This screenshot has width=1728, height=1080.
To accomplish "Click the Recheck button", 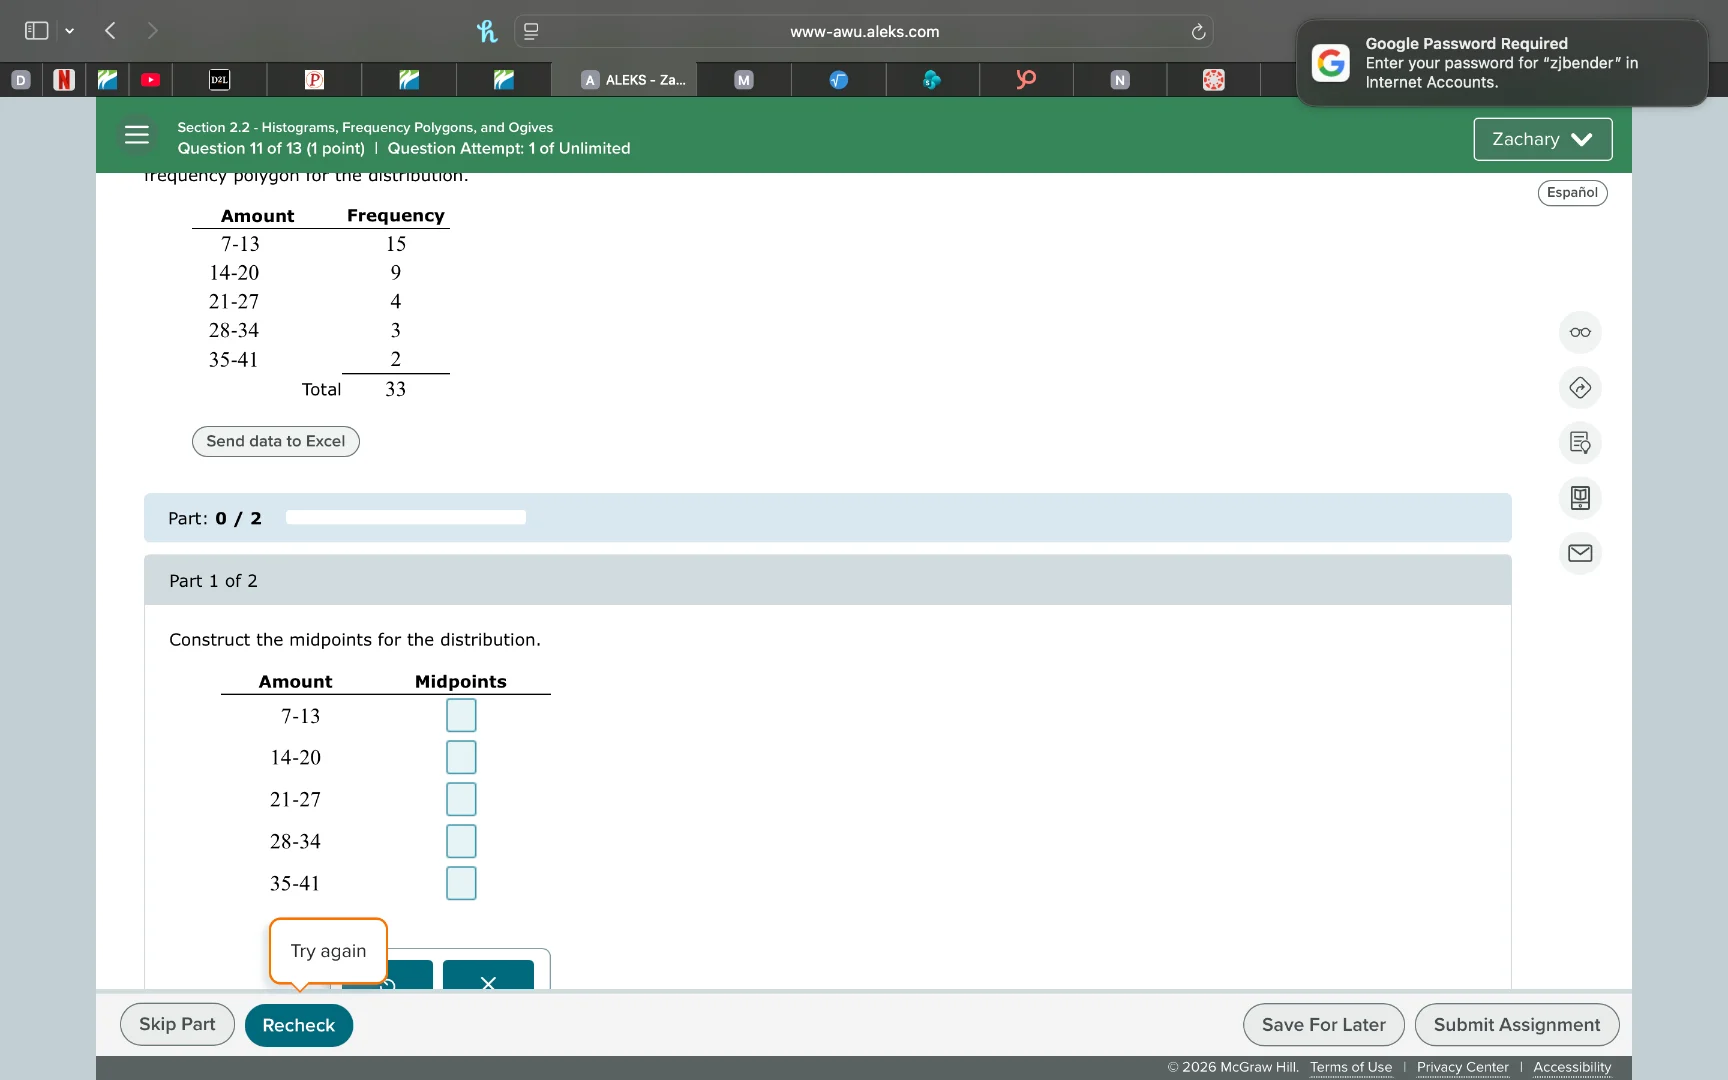I will 298,1024.
